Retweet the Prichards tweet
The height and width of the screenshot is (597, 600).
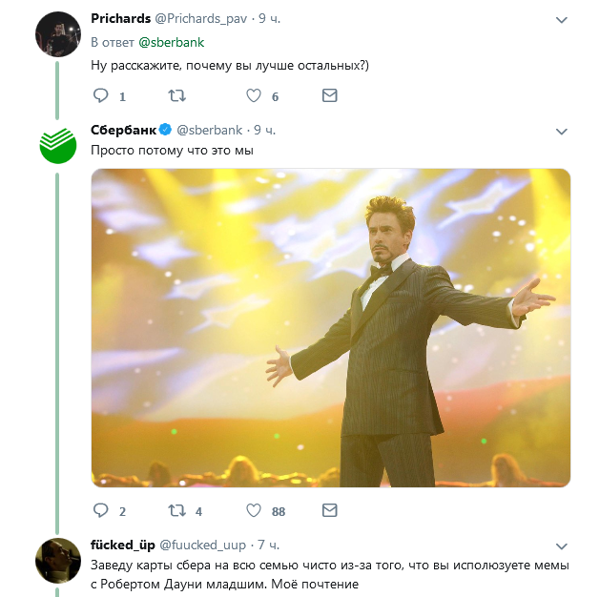(x=177, y=96)
